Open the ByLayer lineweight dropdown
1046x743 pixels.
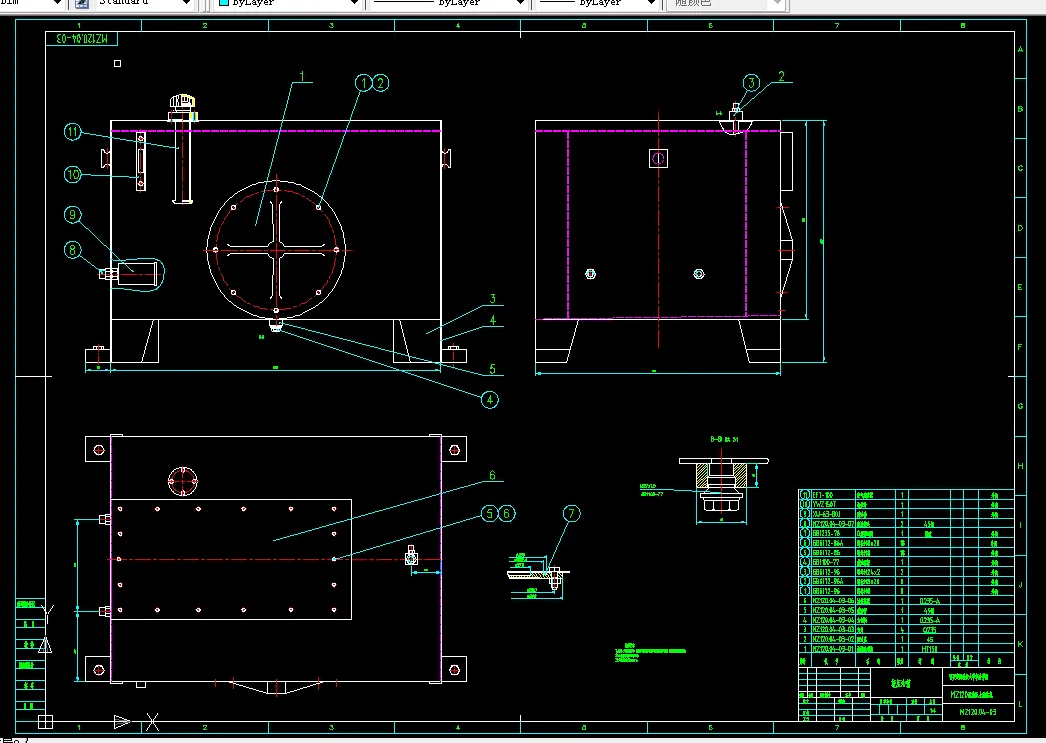(651, 3)
